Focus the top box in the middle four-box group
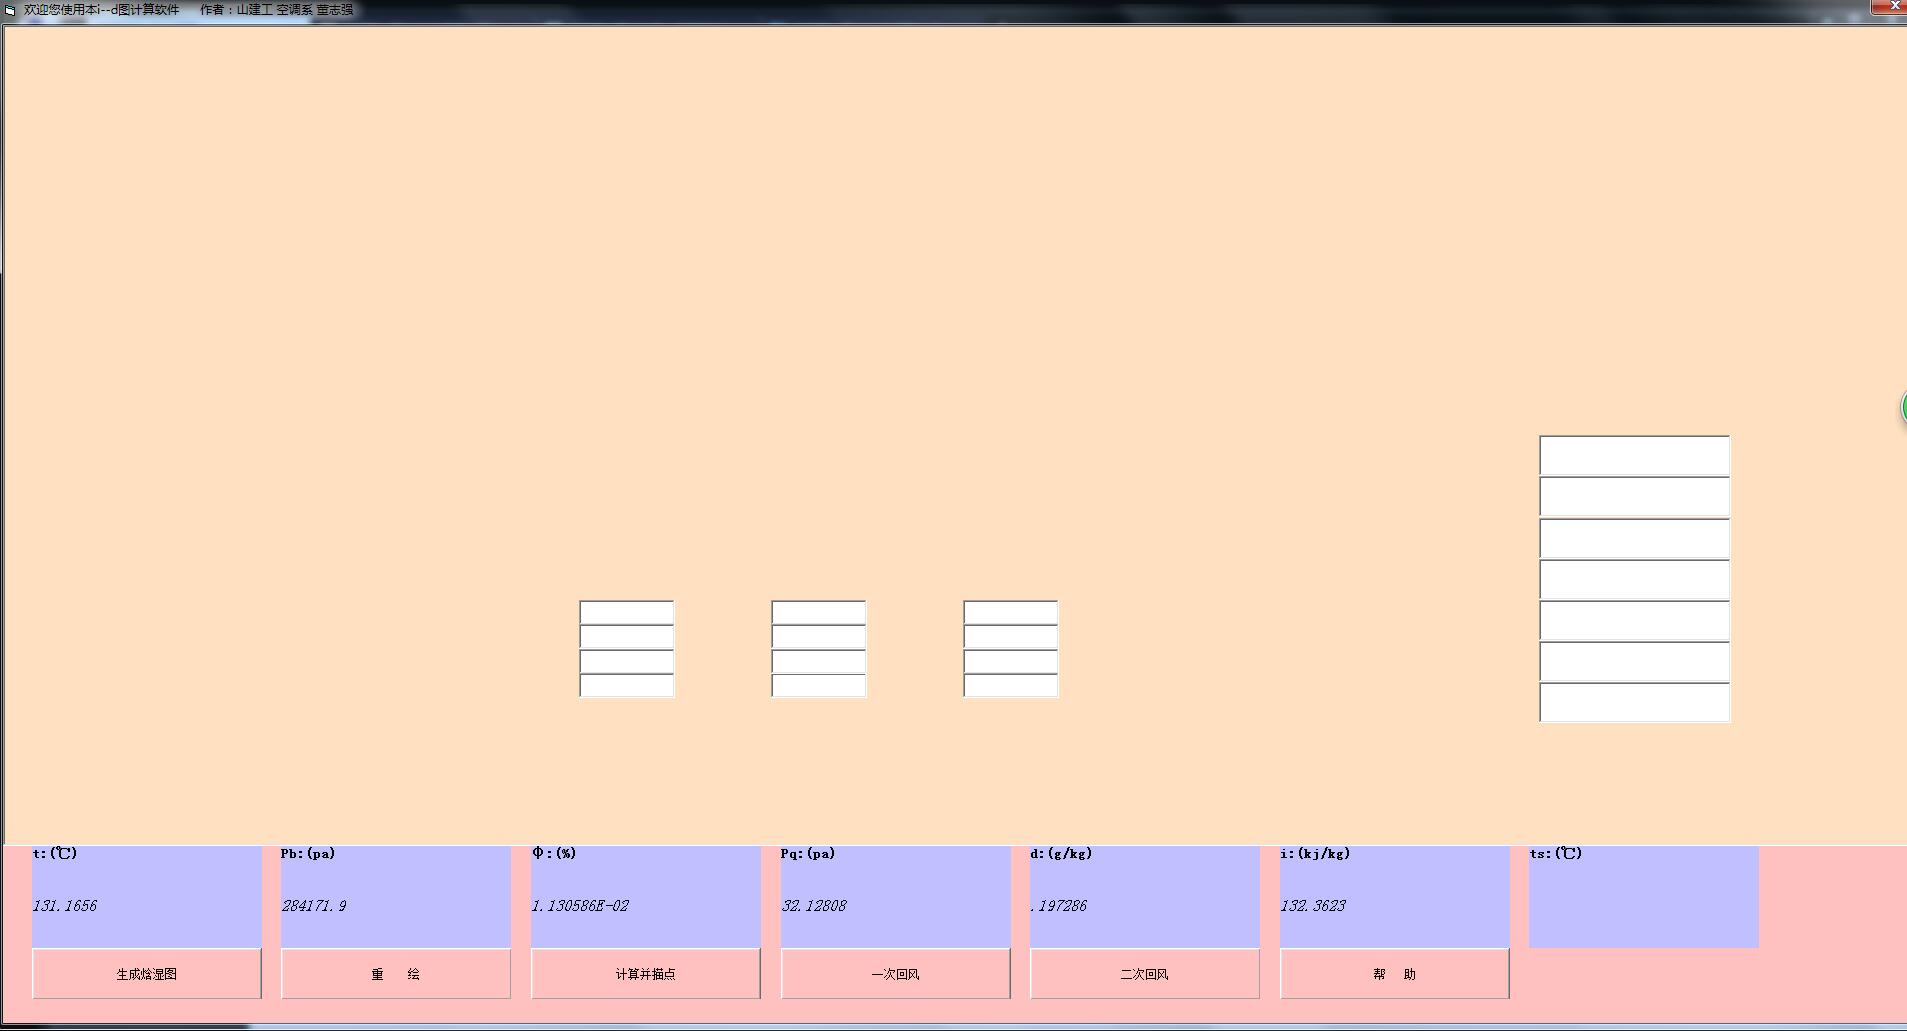The height and width of the screenshot is (1031, 1907). tap(819, 613)
